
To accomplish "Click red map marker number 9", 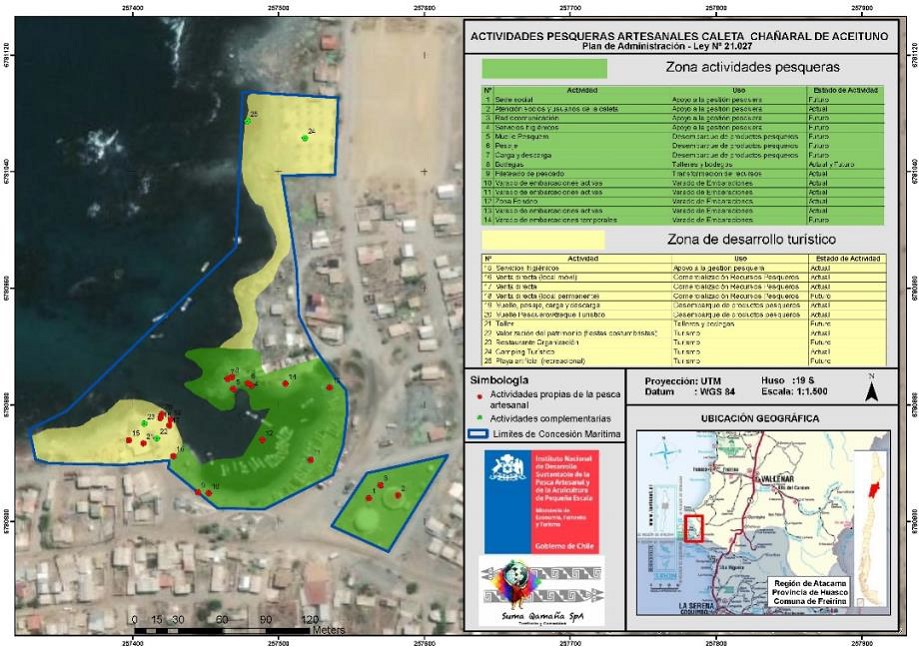I will [198, 492].
